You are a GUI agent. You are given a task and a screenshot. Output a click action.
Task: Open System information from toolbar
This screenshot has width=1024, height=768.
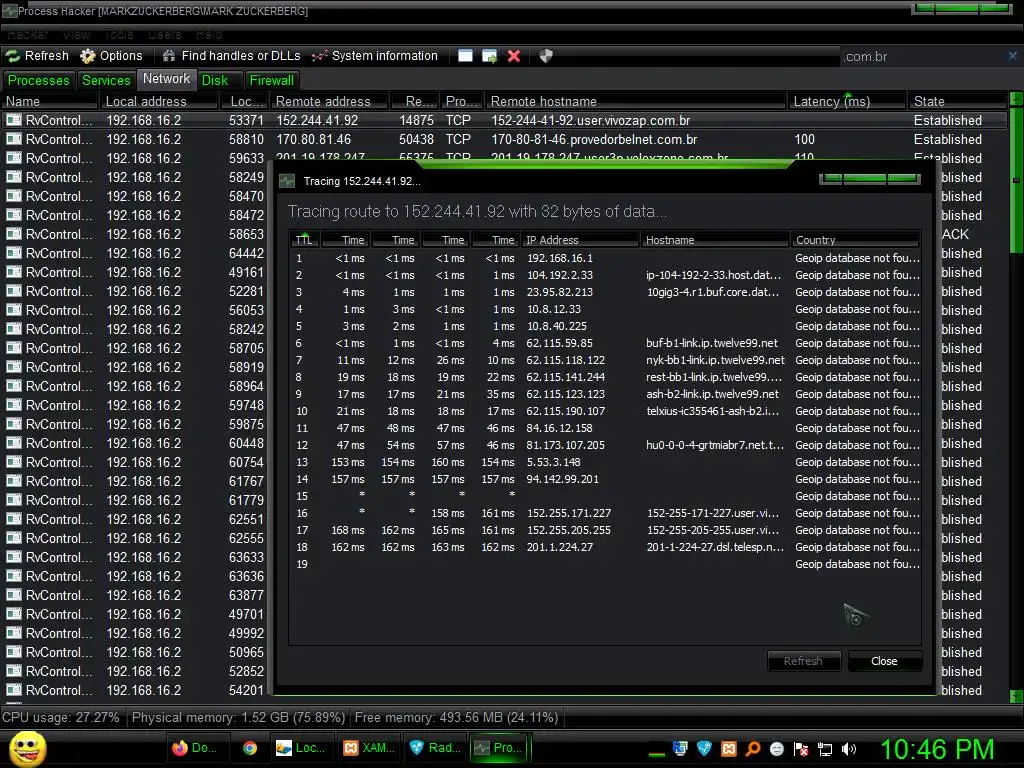(375, 56)
